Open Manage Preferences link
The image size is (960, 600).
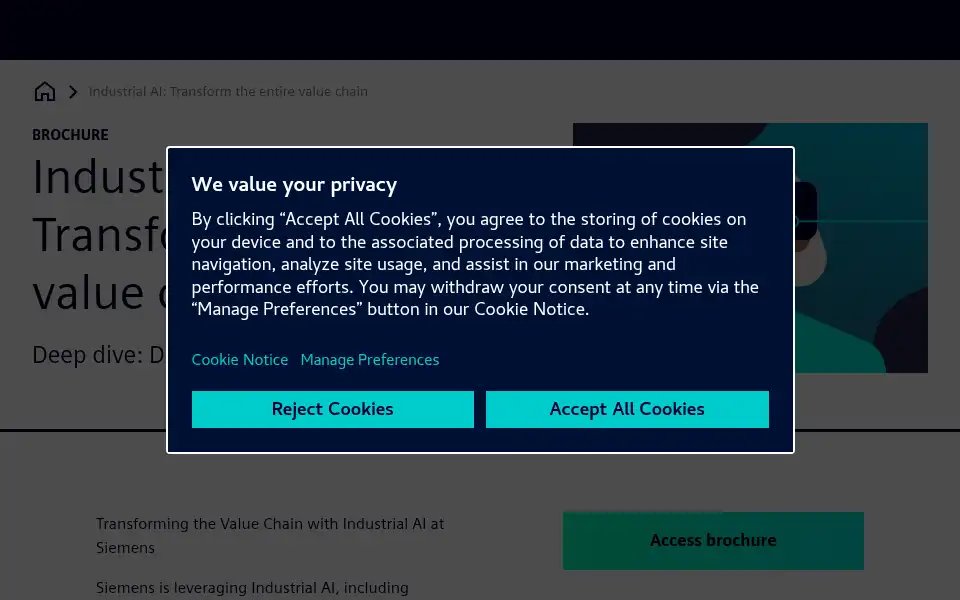pos(370,359)
